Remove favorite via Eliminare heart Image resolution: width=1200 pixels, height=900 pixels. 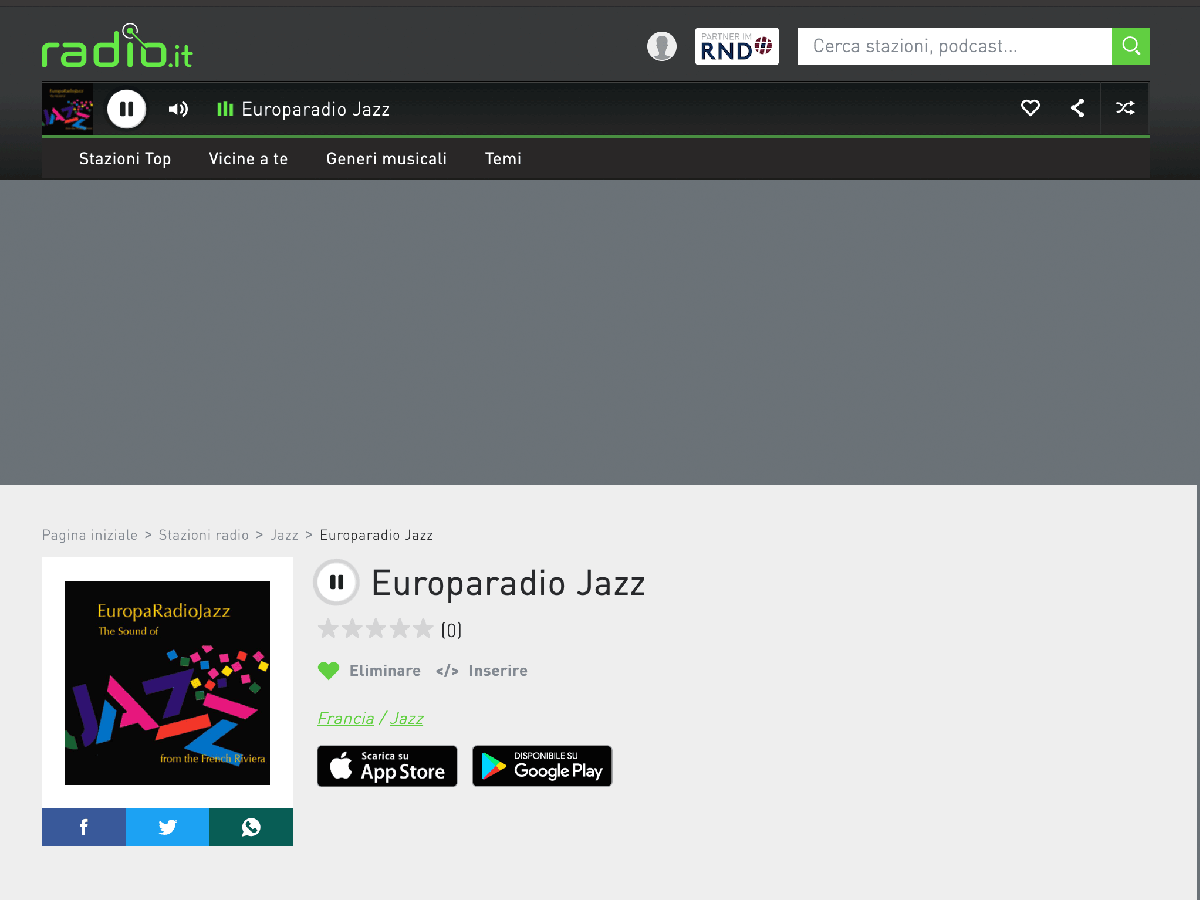(x=369, y=671)
